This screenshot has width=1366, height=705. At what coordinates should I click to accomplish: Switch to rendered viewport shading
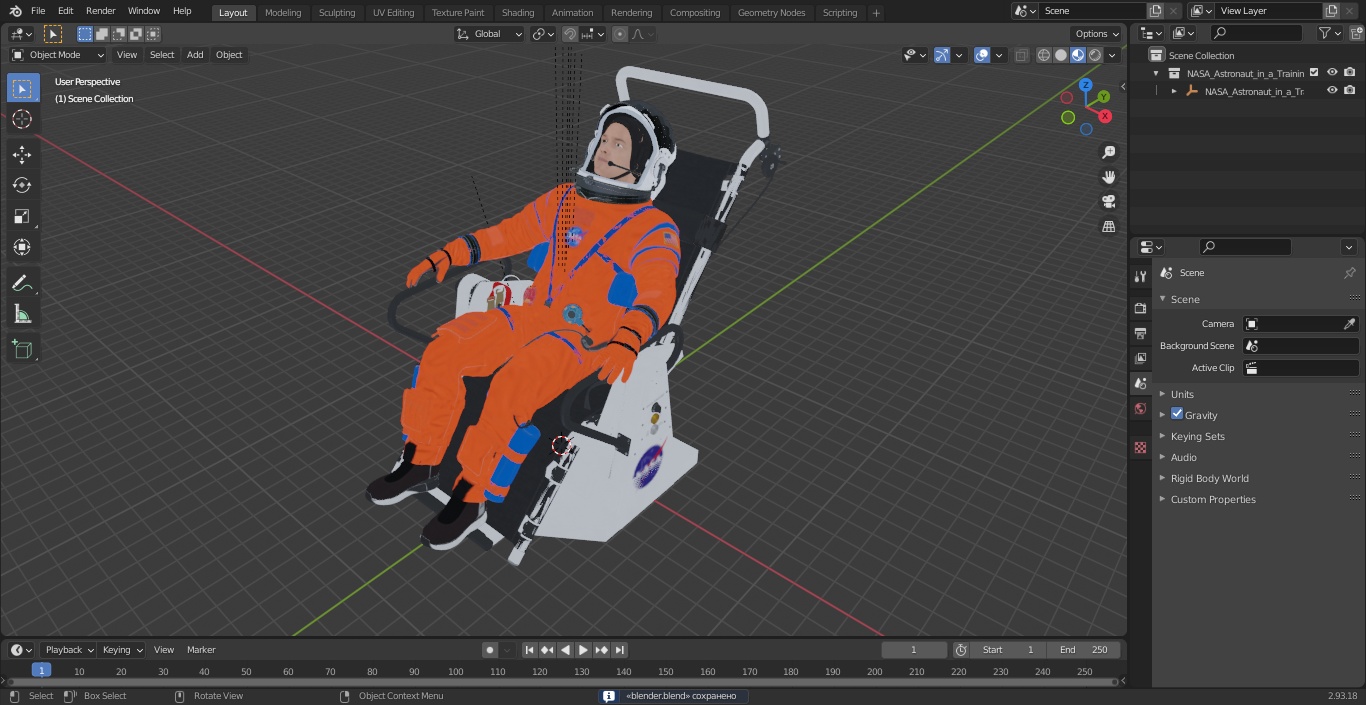click(1095, 55)
